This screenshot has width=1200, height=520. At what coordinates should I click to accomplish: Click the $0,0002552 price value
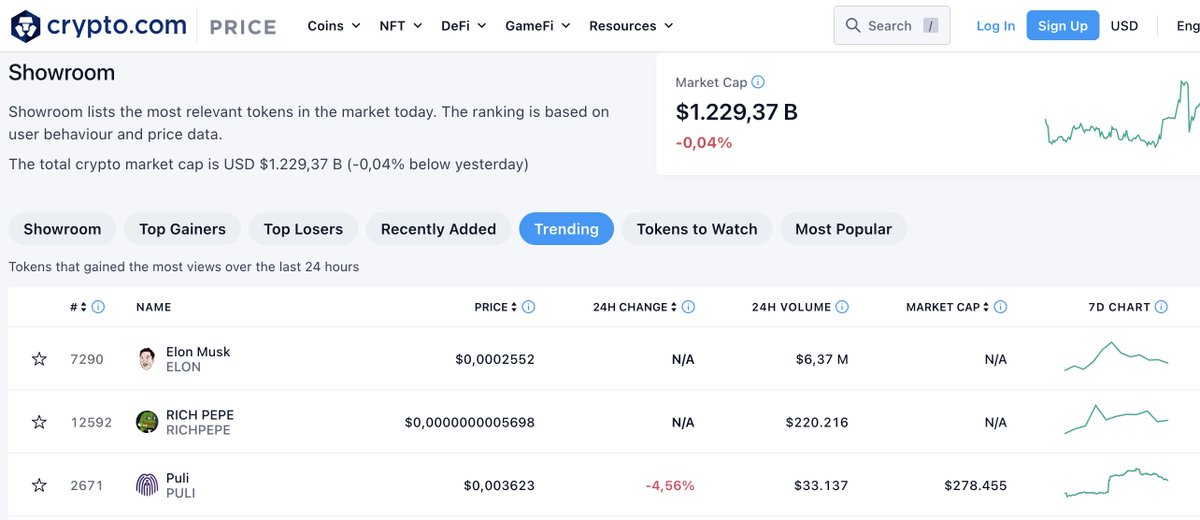(495, 359)
